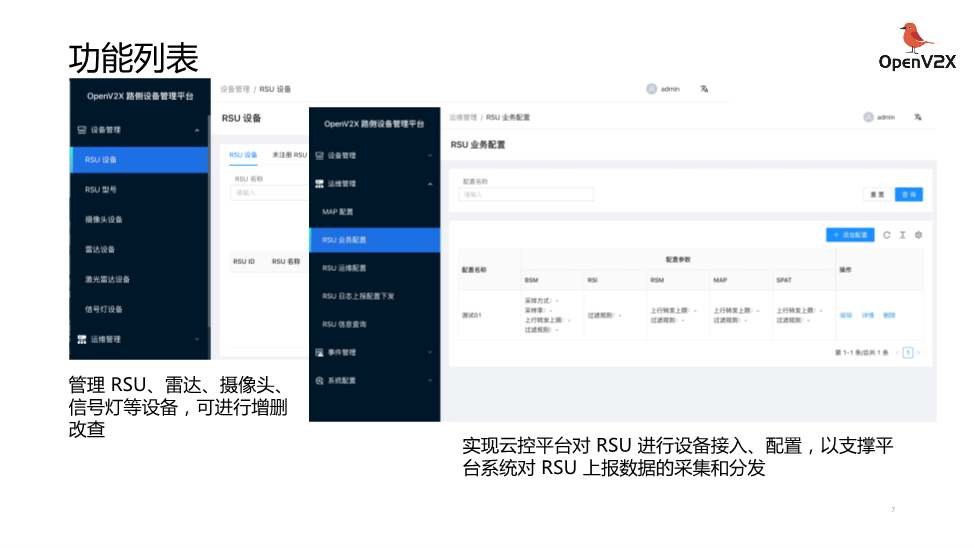Click page number 1 in pagination

(908, 353)
